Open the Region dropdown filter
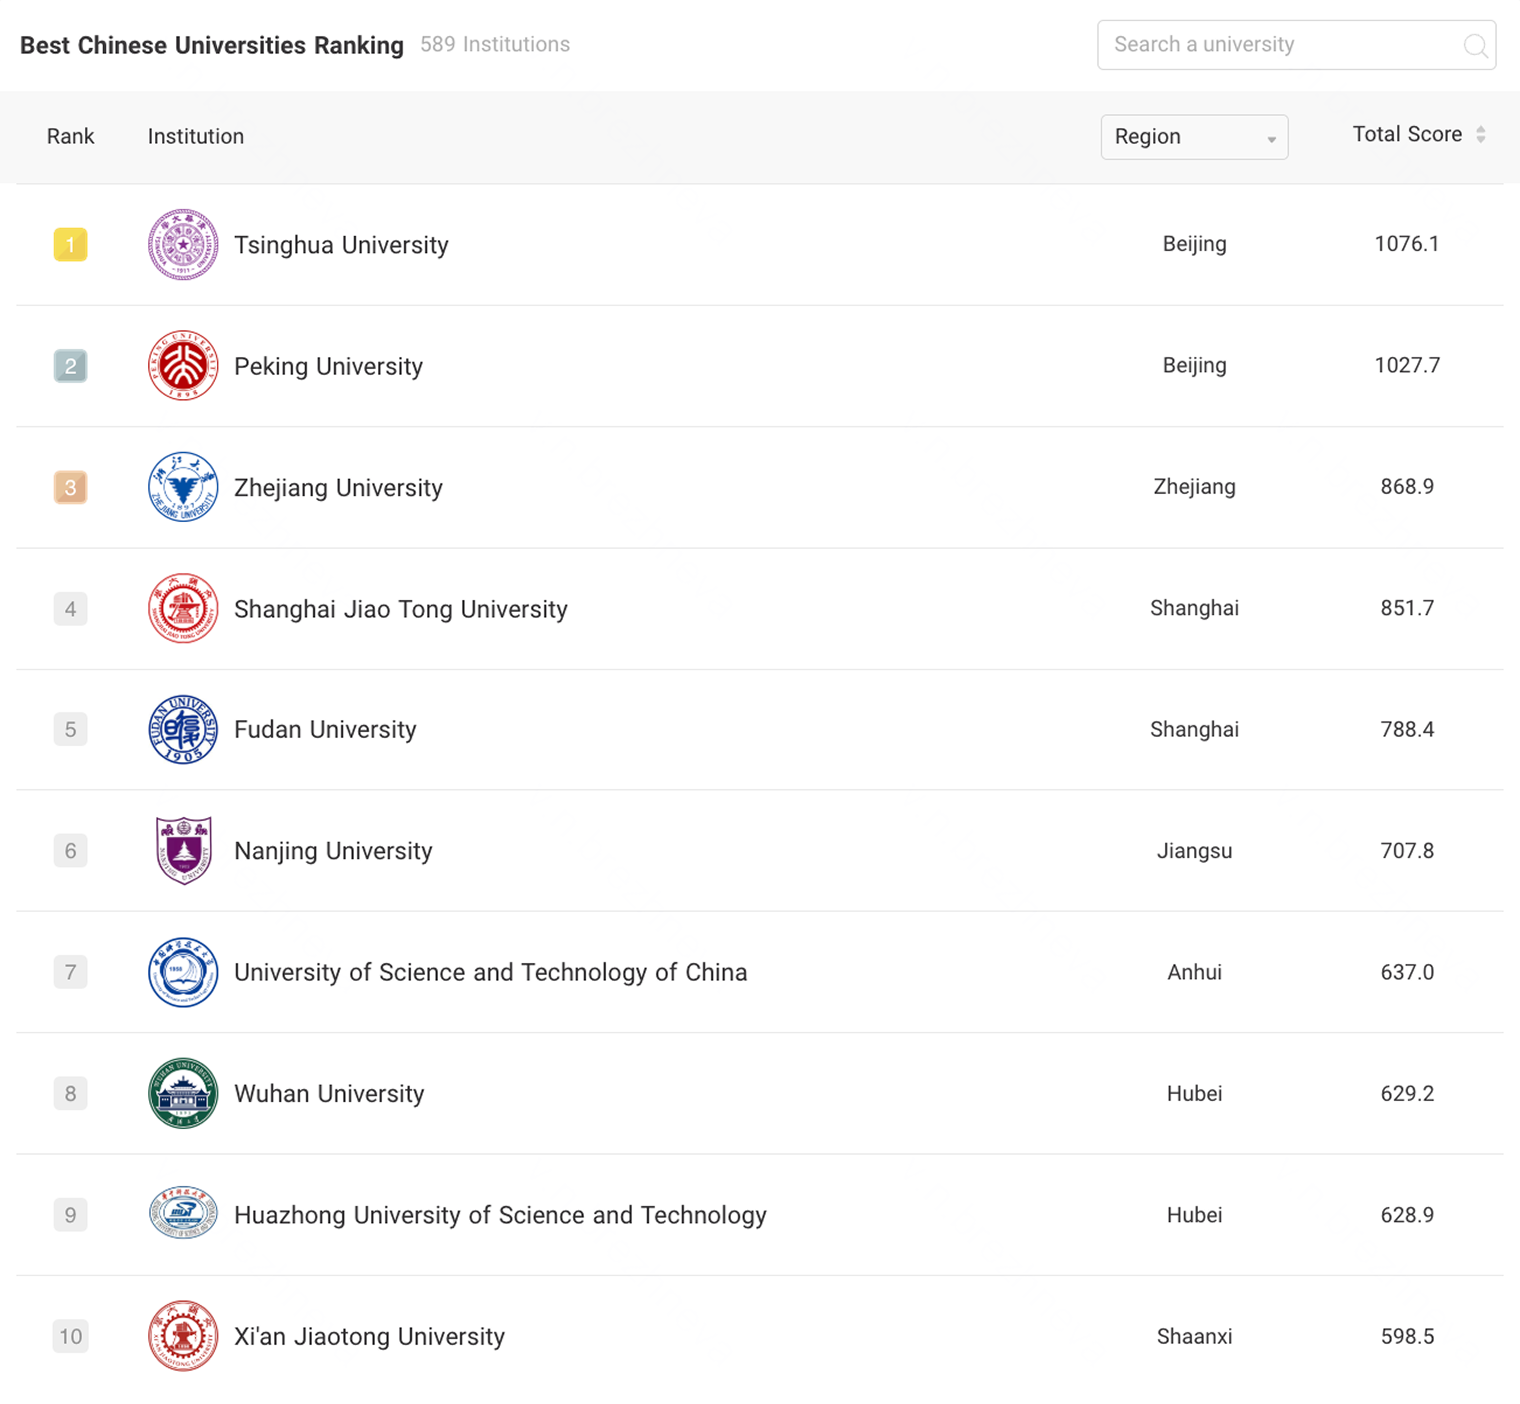 click(1194, 137)
